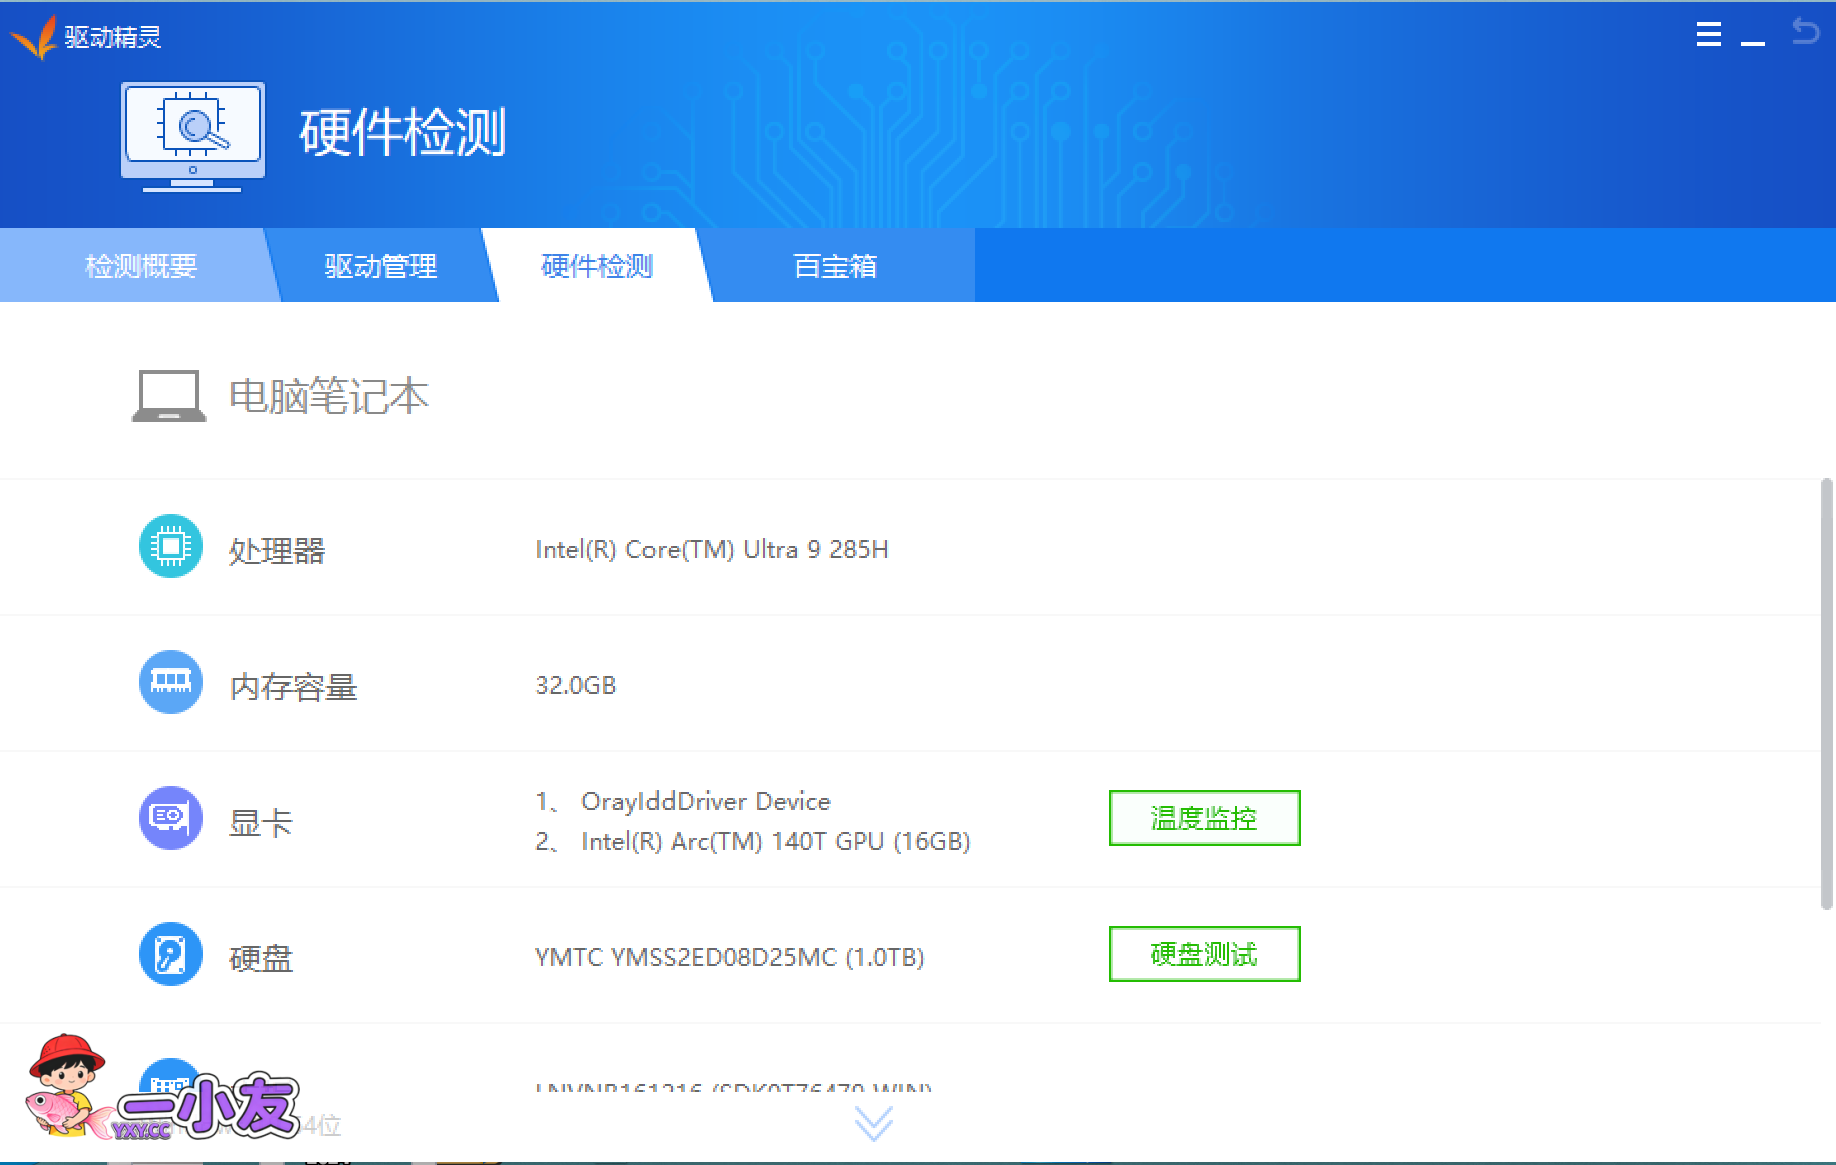Click the 温度监控 button

point(1204,818)
